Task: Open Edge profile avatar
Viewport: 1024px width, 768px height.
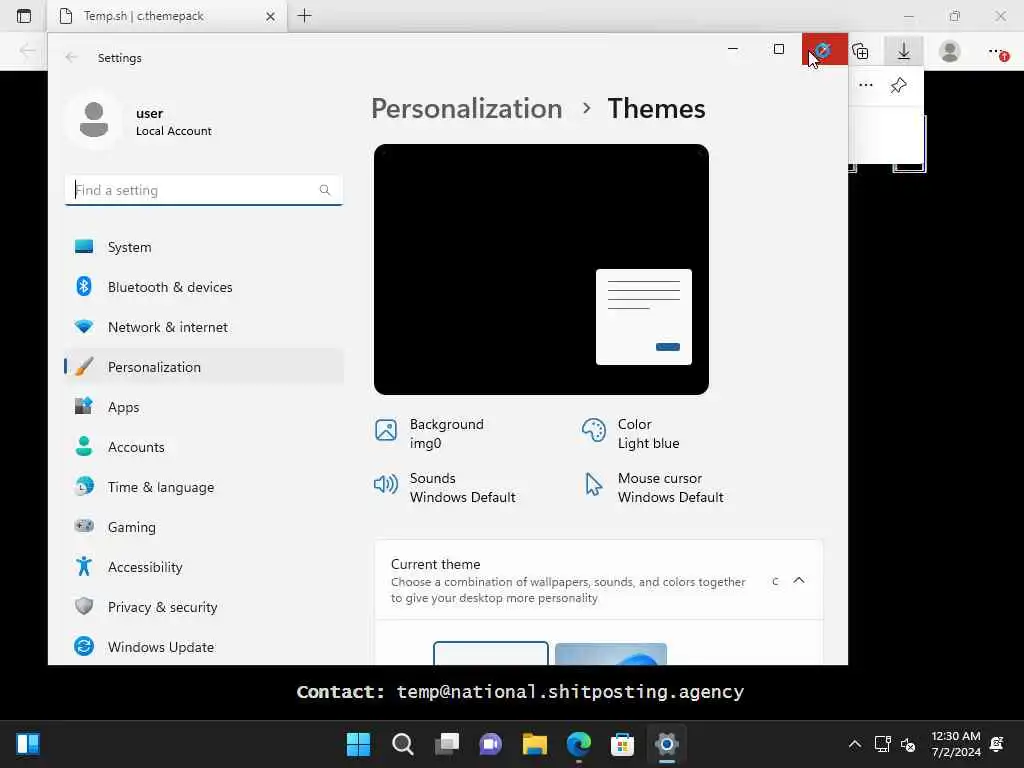Action: tap(950, 50)
